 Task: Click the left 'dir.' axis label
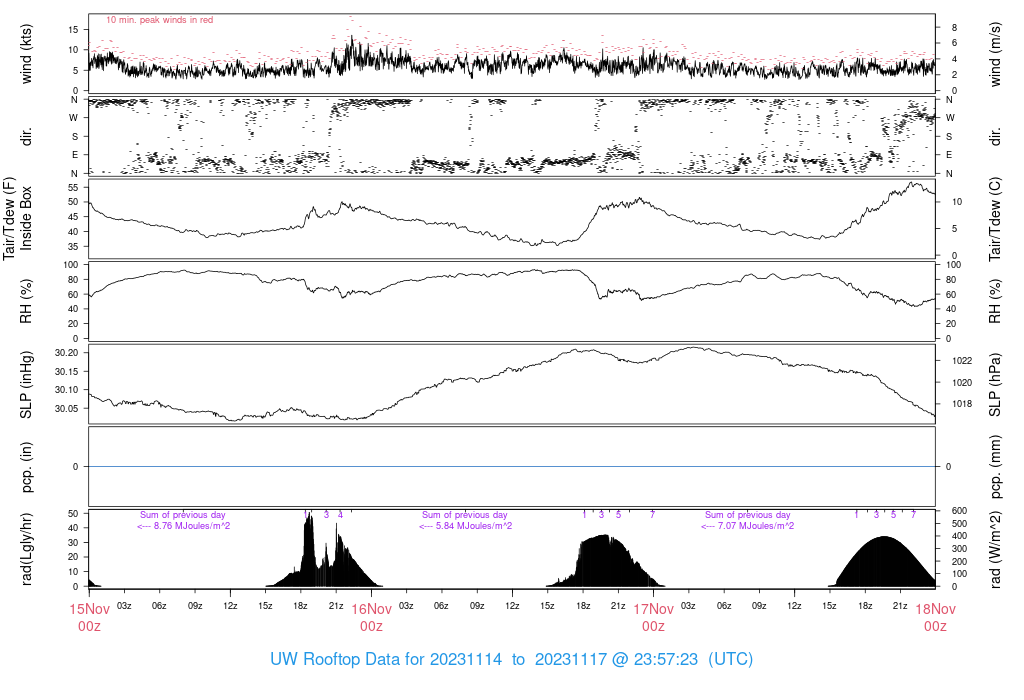pos(26,136)
